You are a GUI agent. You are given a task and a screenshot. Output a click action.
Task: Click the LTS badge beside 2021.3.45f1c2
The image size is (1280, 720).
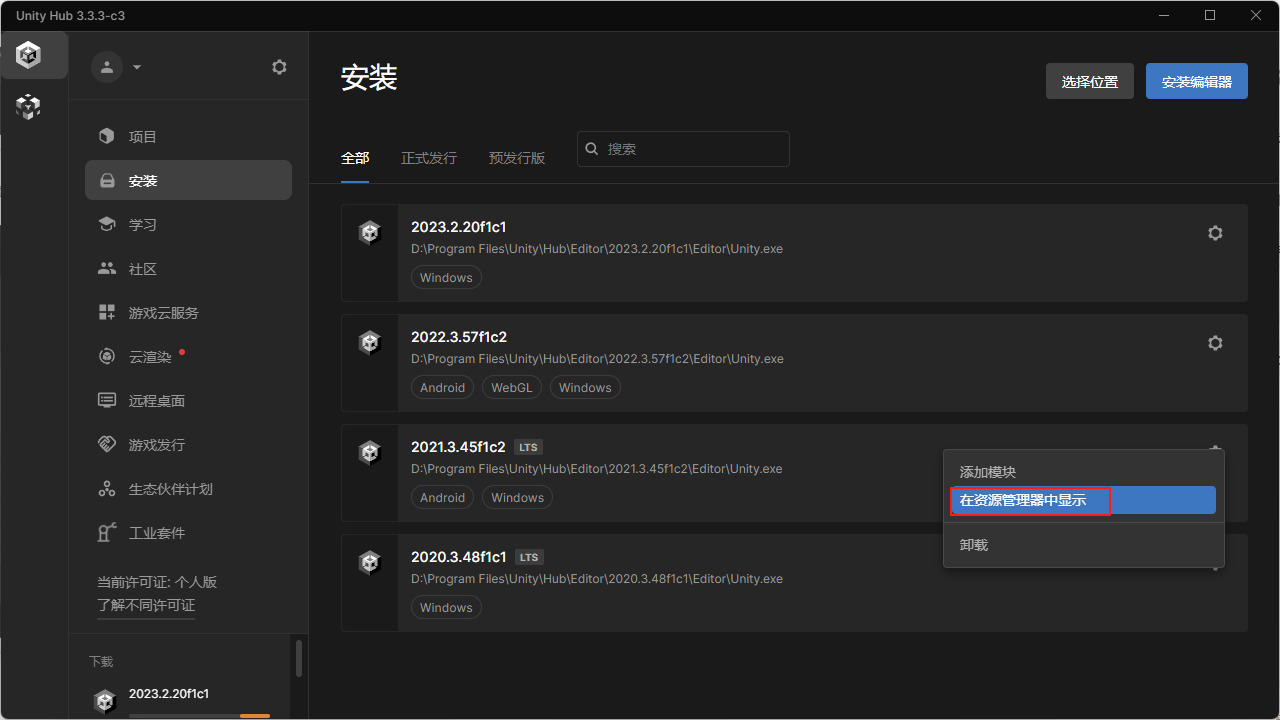[528, 447]
